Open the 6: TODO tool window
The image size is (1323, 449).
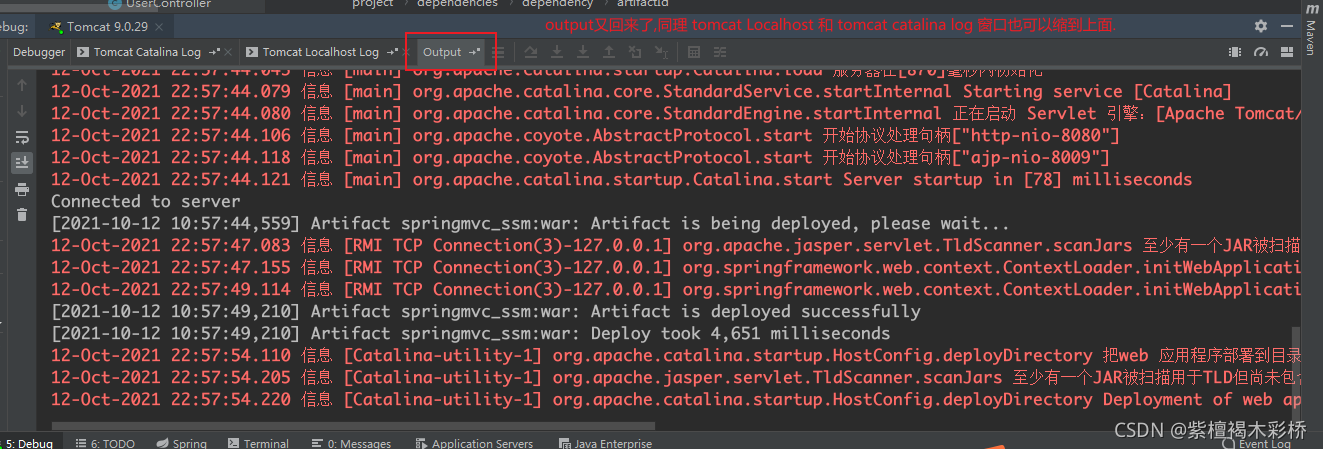[103, 443]
